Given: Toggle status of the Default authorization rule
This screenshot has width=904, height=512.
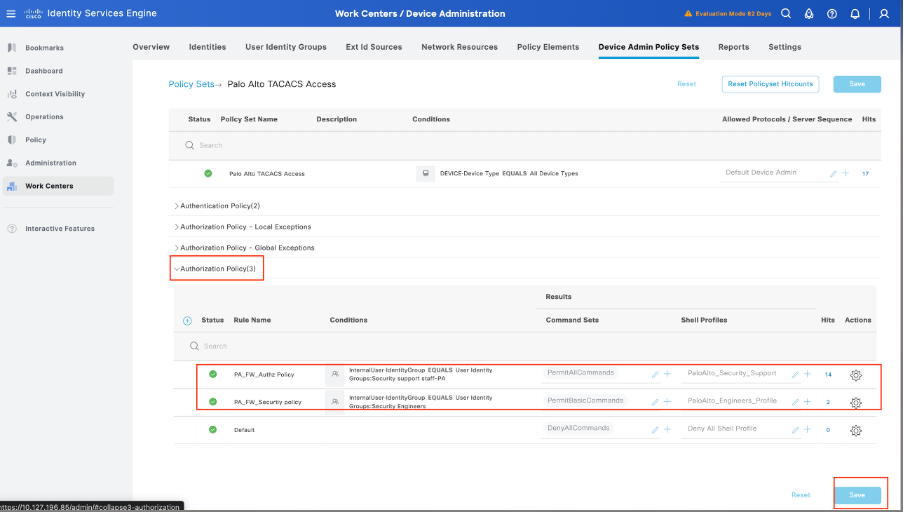Looking at the screenshot, I should click(213, 430).
